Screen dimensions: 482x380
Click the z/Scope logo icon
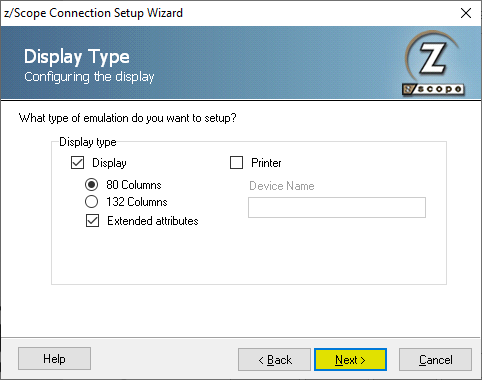click(433, 63)
